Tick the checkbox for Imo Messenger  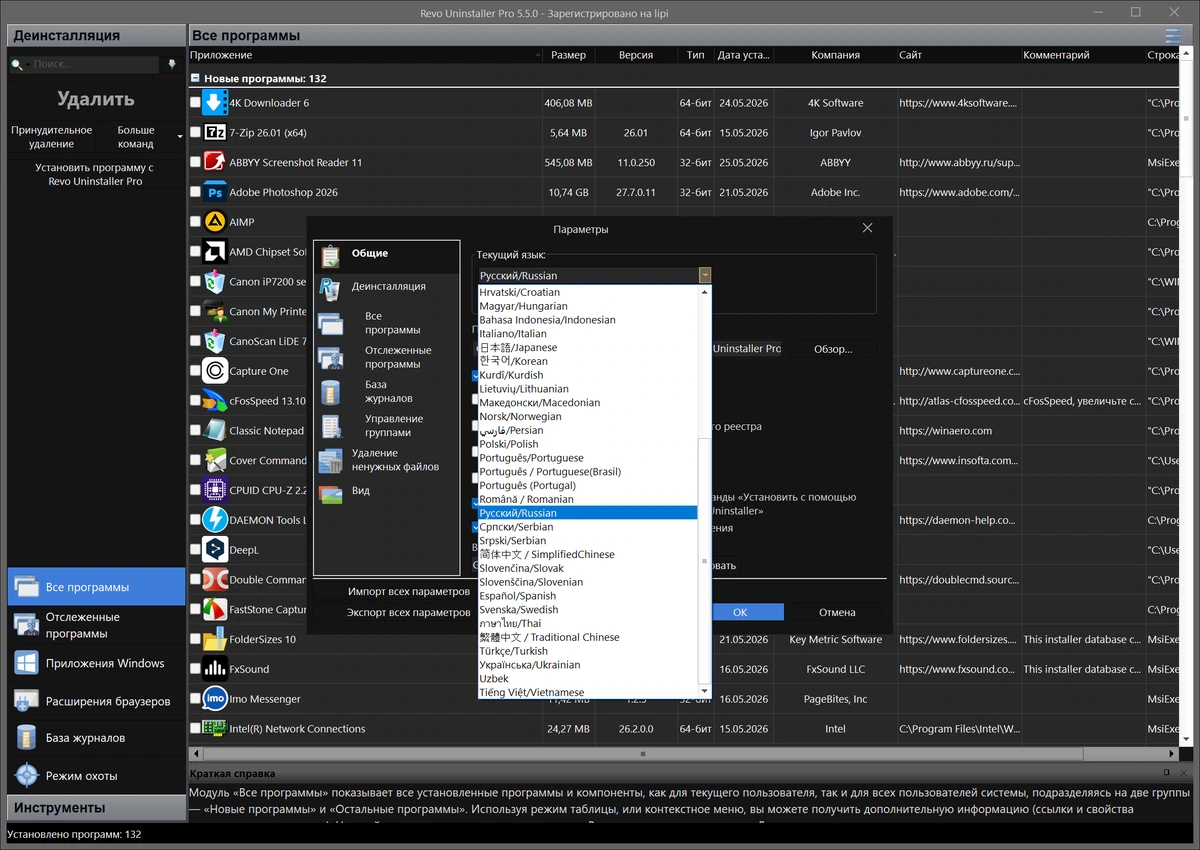point(195,699)
